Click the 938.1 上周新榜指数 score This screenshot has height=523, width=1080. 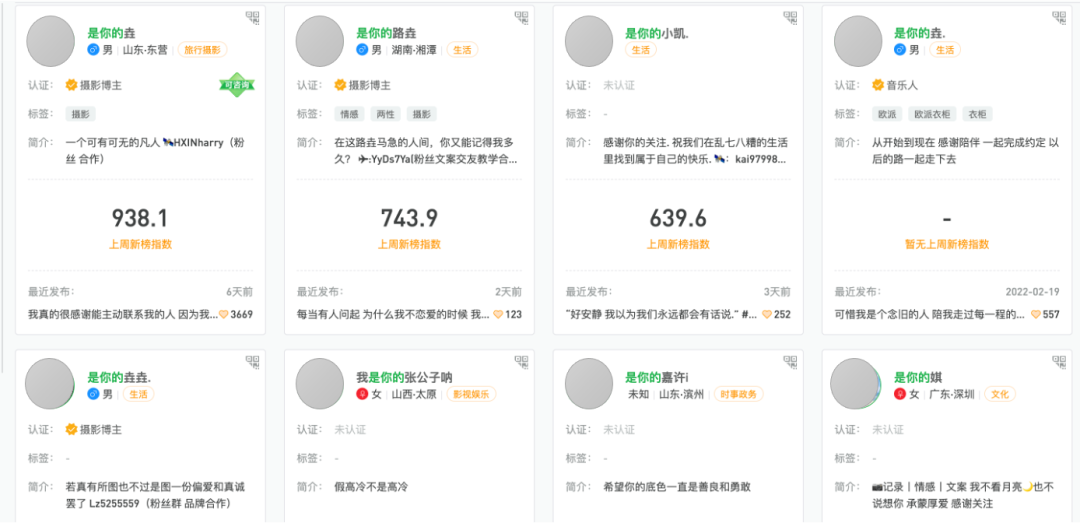tap(140, 218)
